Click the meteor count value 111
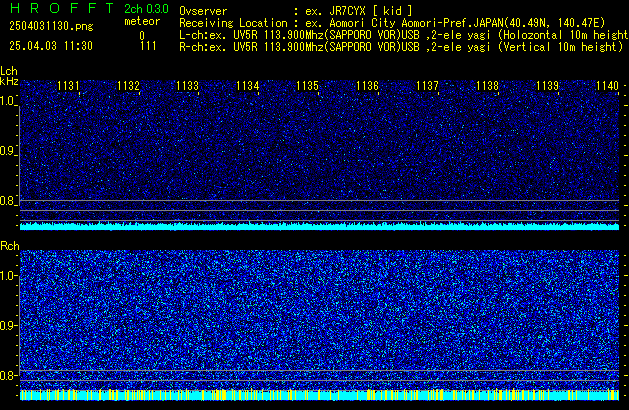The width and height of the screenshot is (629, 410). (148, 46)
